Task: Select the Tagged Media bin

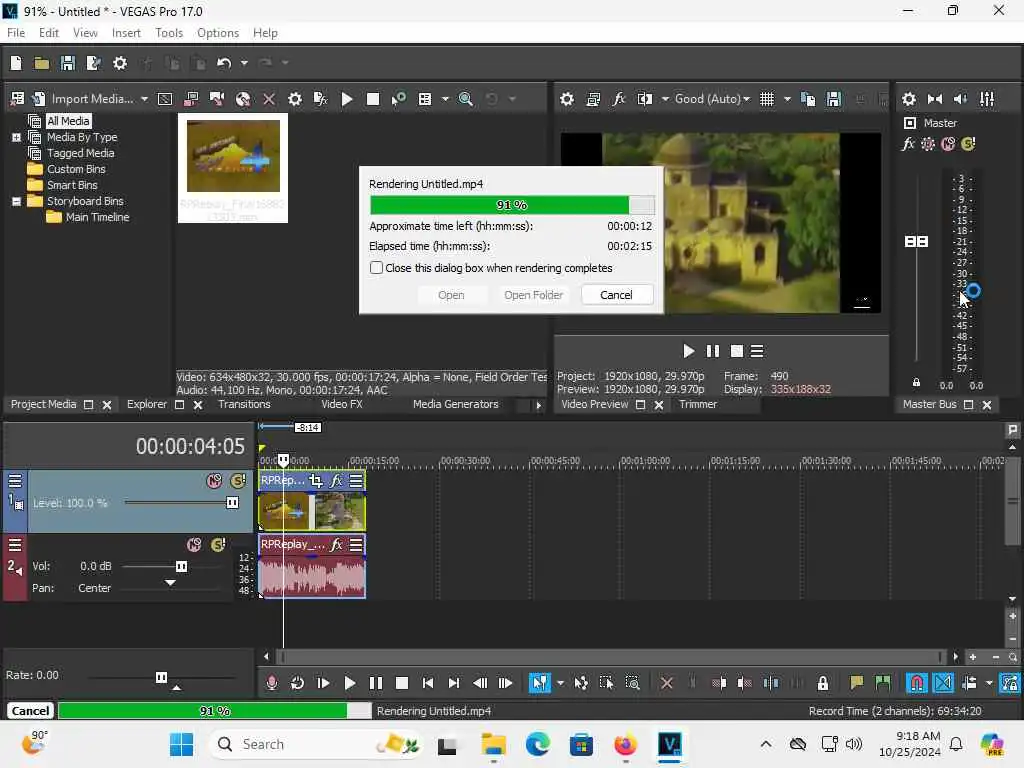Action: [x=80, y=153]
